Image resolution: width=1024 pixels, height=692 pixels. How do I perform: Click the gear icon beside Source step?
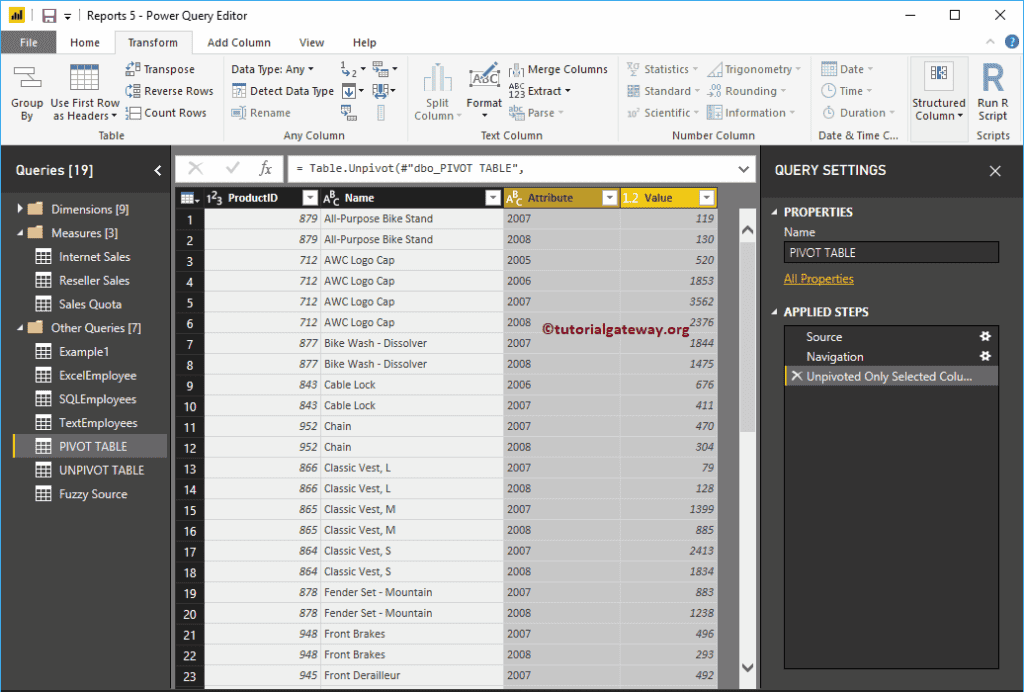point(985,337)
